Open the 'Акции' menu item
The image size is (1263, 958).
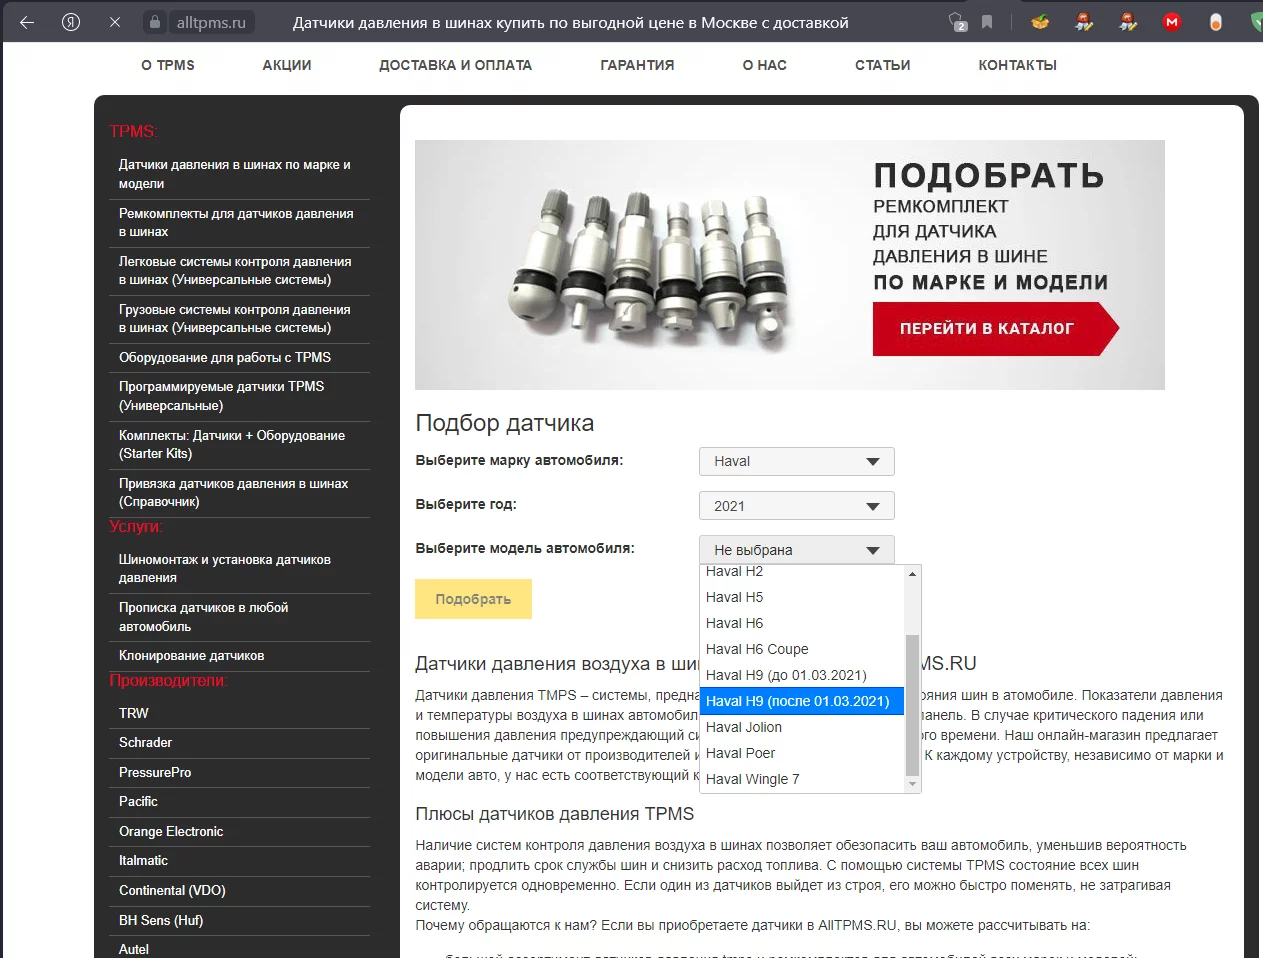point(287,65)
